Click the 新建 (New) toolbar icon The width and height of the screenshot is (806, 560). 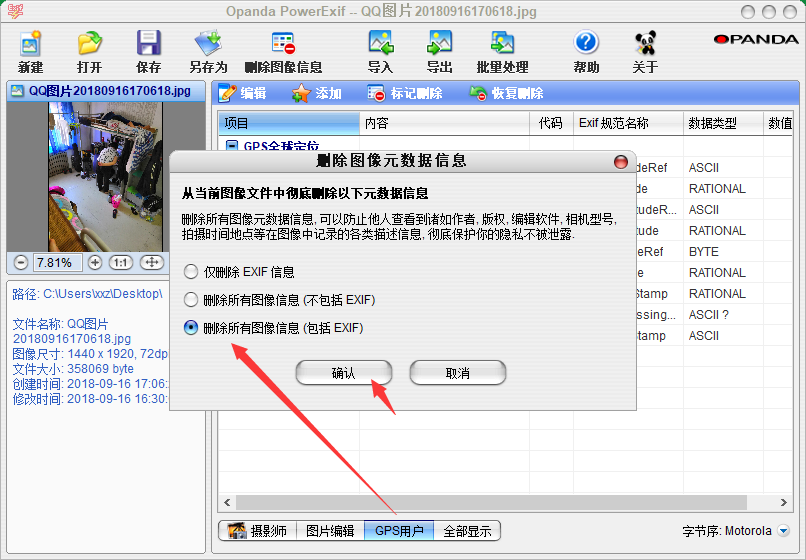(30, 43)
